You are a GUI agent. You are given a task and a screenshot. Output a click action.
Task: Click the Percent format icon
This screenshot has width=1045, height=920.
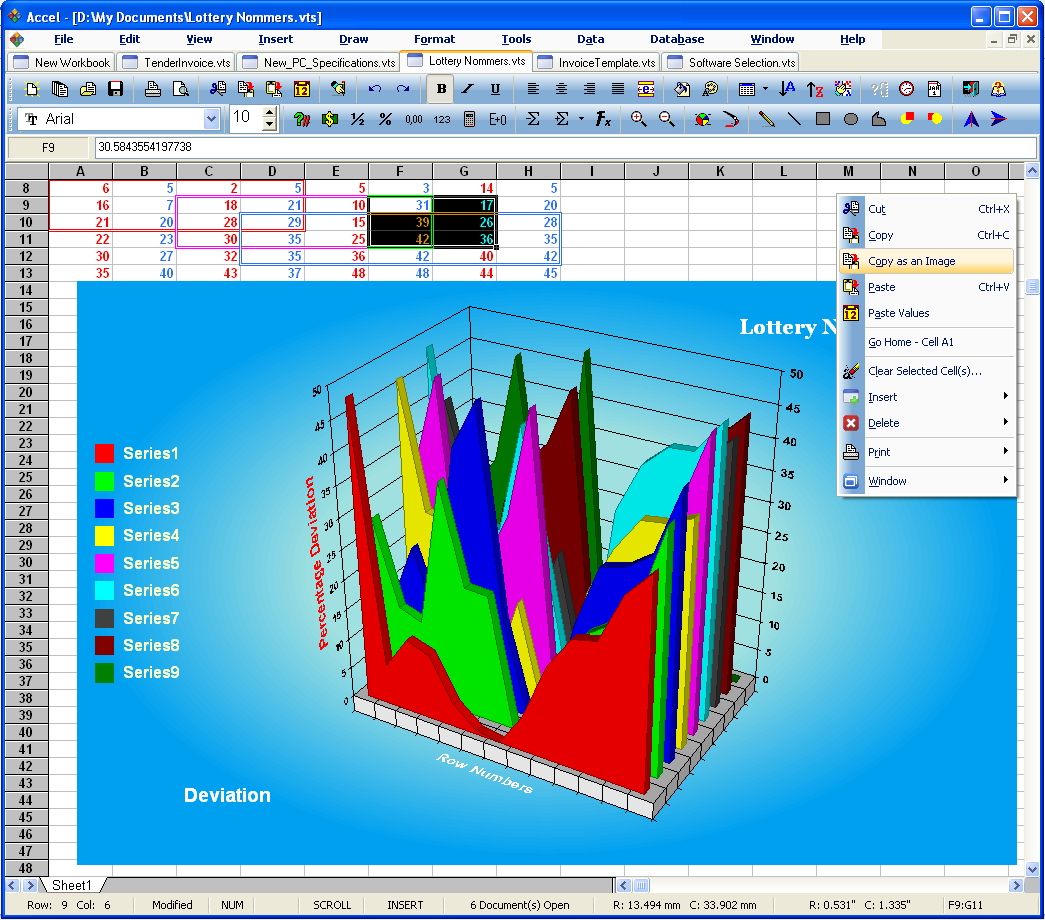click(x=385, y=119)
